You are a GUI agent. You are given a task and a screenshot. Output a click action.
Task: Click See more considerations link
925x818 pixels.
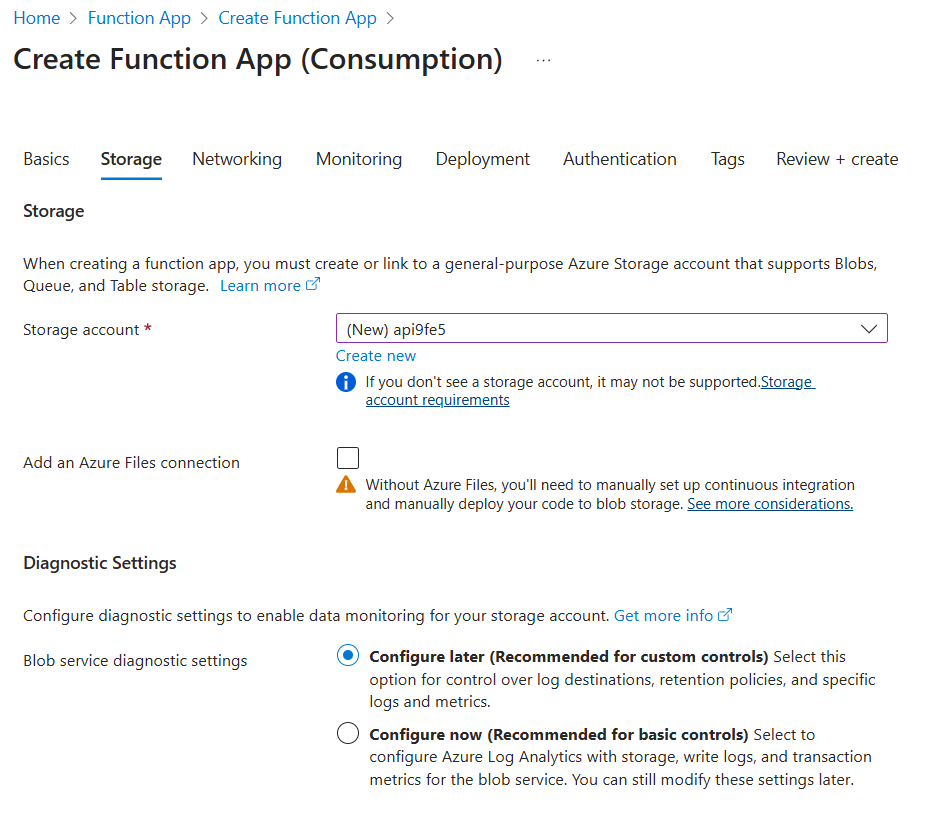pos(769,503)
